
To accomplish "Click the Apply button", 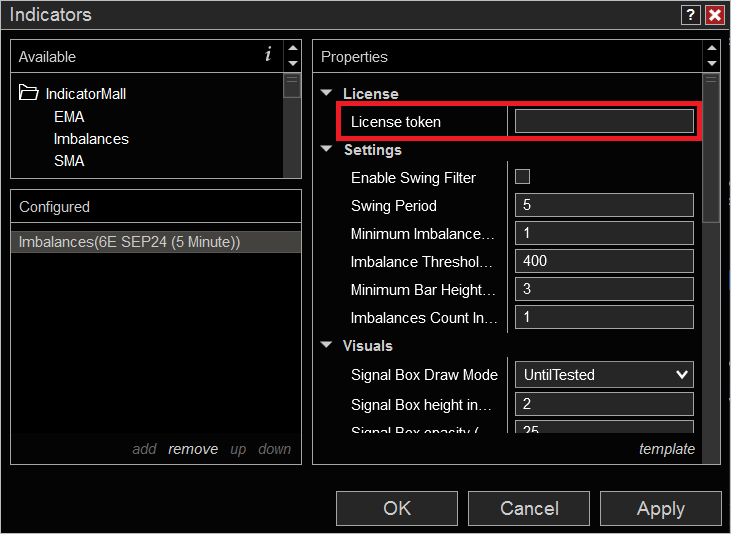I will point(661,508).
